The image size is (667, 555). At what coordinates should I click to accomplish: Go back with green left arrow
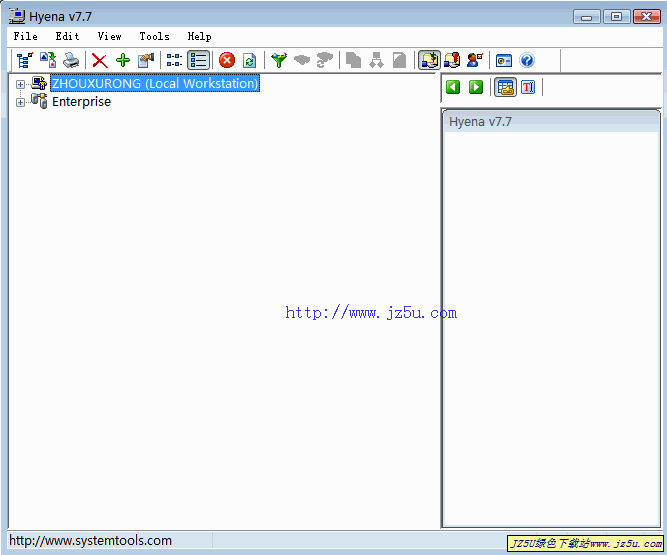453,87
